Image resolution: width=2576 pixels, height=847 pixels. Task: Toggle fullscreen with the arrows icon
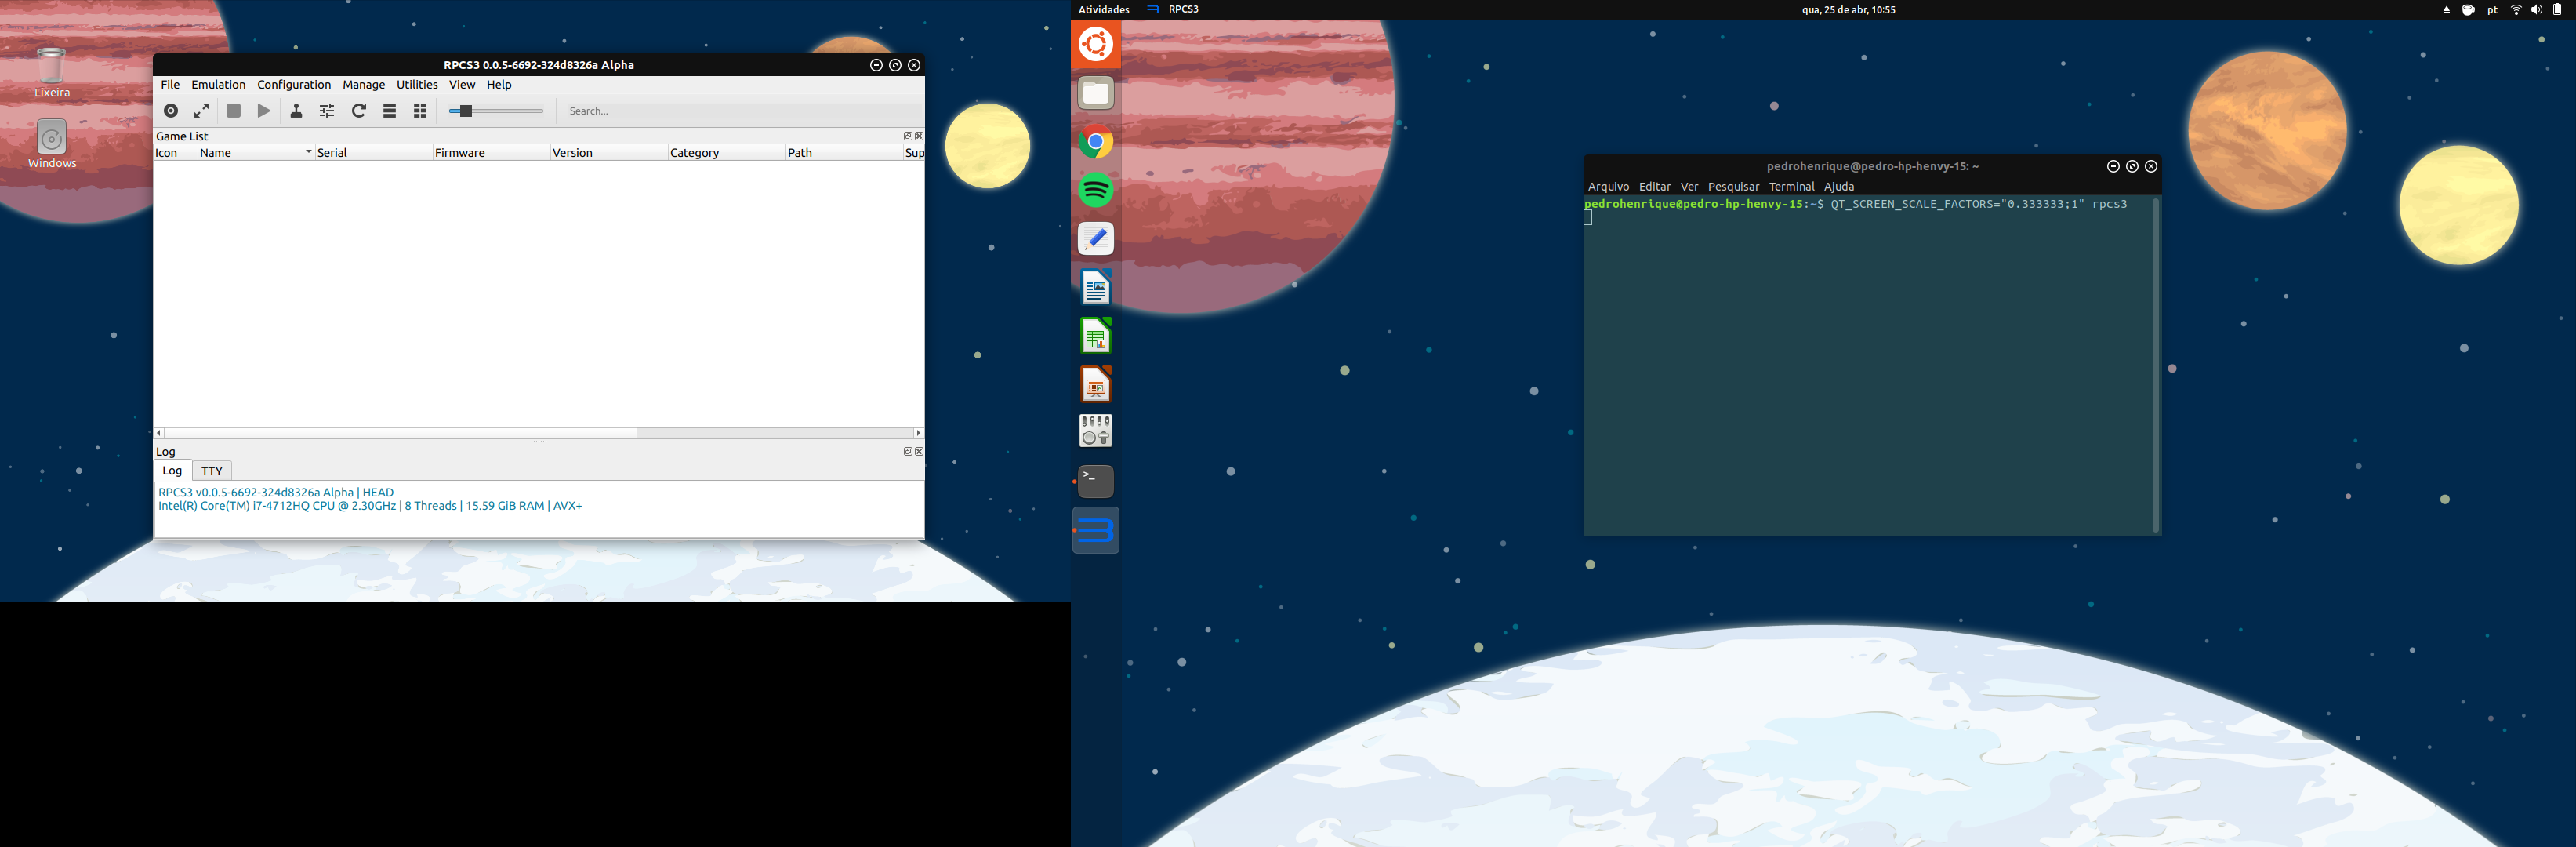click(x=201, y=111)
